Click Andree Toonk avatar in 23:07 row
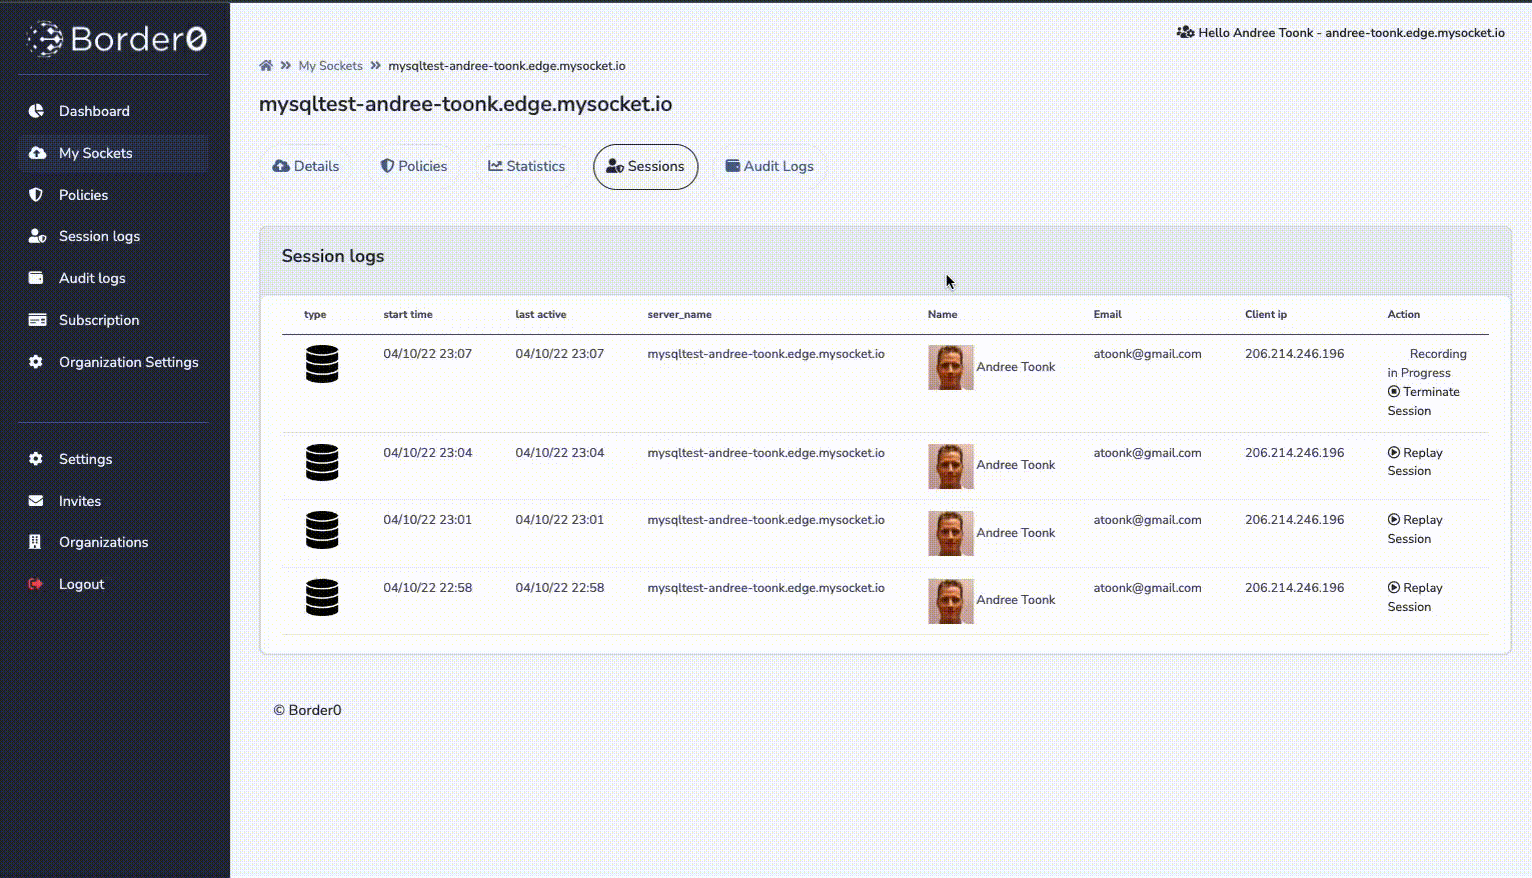The image size is (1532, 878). click(951, 368)
